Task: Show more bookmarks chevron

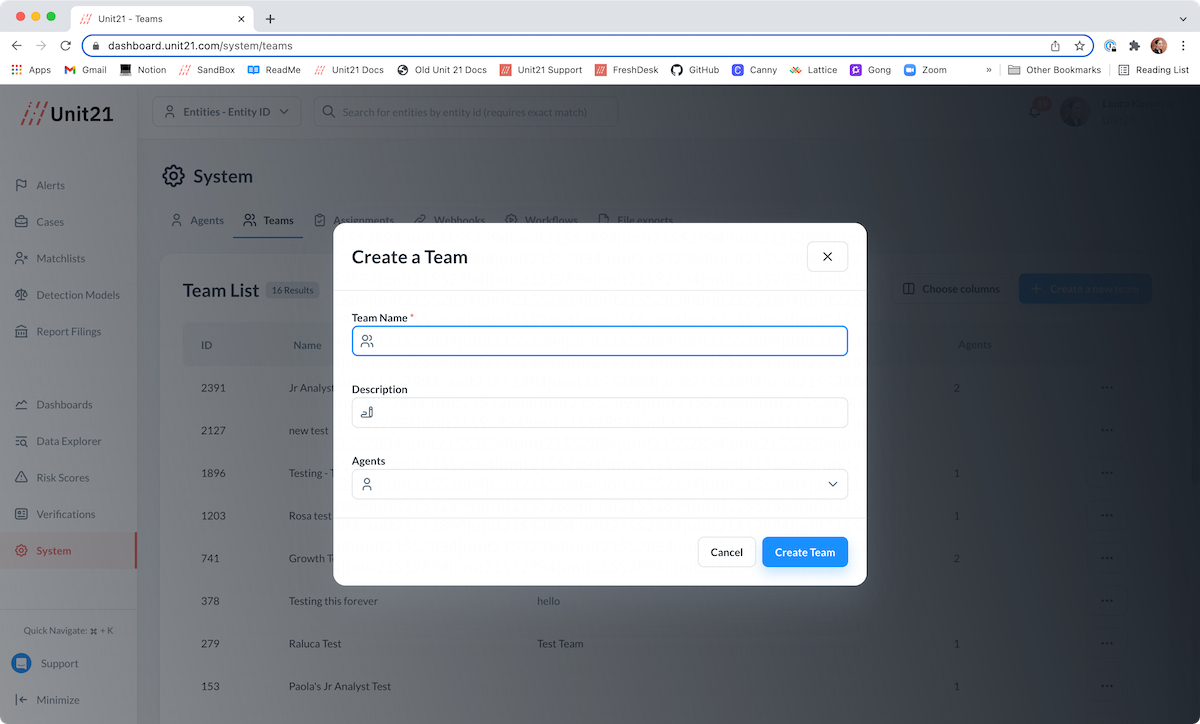Action: [x=989, y=70]
